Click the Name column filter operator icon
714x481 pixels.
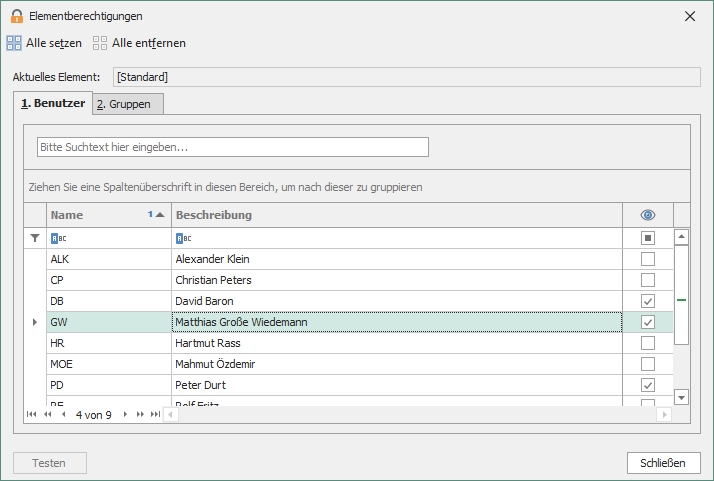coord(56,238)
